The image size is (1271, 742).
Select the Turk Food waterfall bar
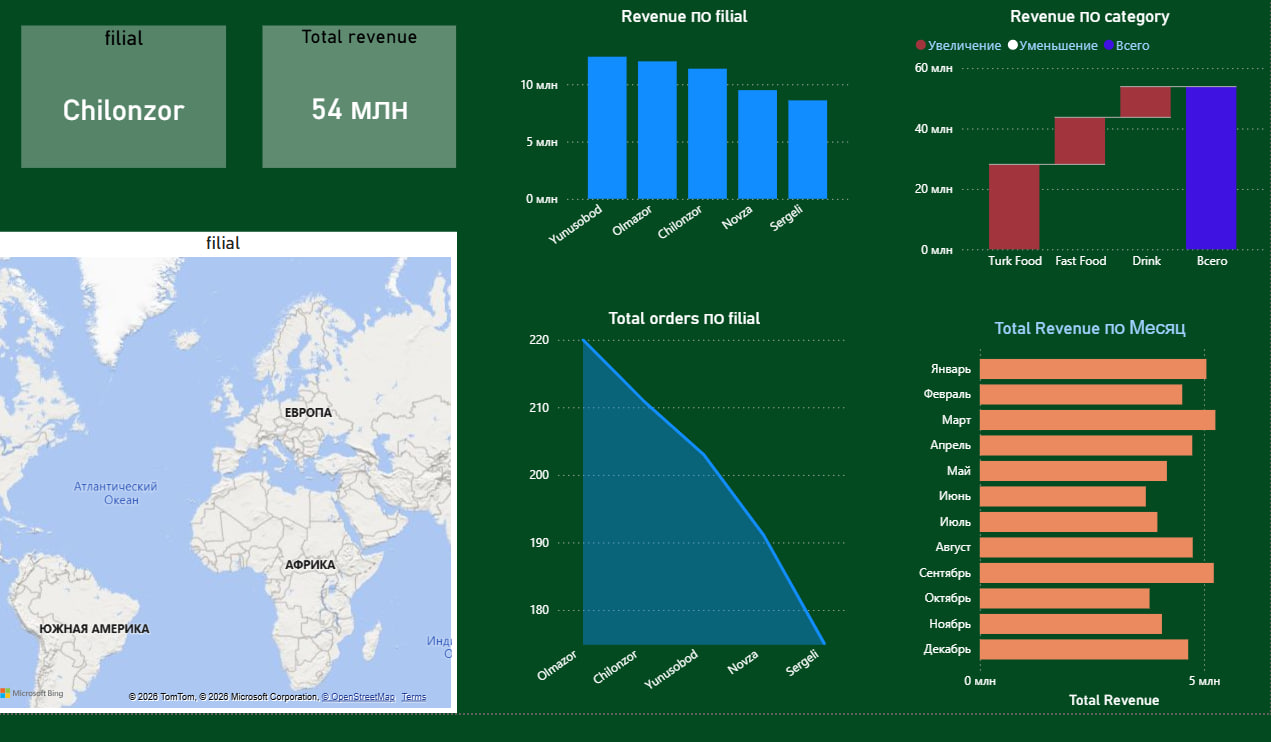pos(1014,207)
